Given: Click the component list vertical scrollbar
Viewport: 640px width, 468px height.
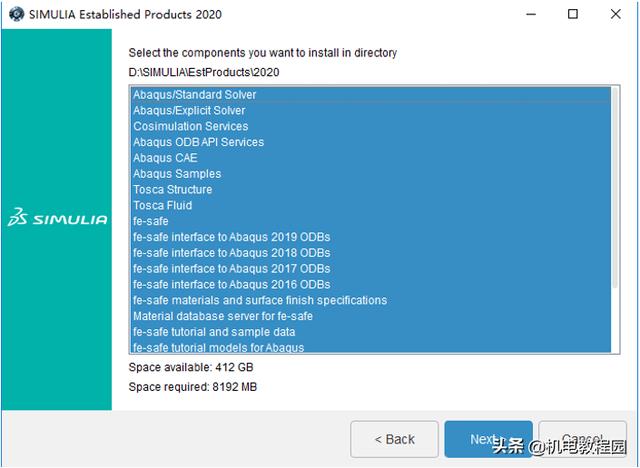Looking at the screenshot, I should (615, 188).
